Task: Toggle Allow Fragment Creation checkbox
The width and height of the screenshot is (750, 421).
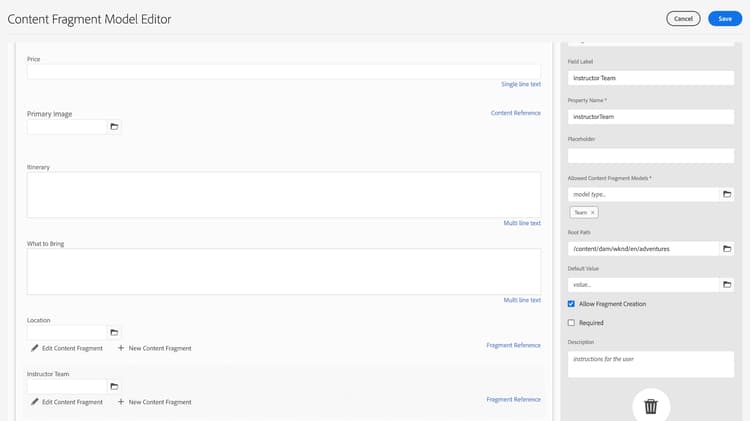Action: click(x=571, y=304)
